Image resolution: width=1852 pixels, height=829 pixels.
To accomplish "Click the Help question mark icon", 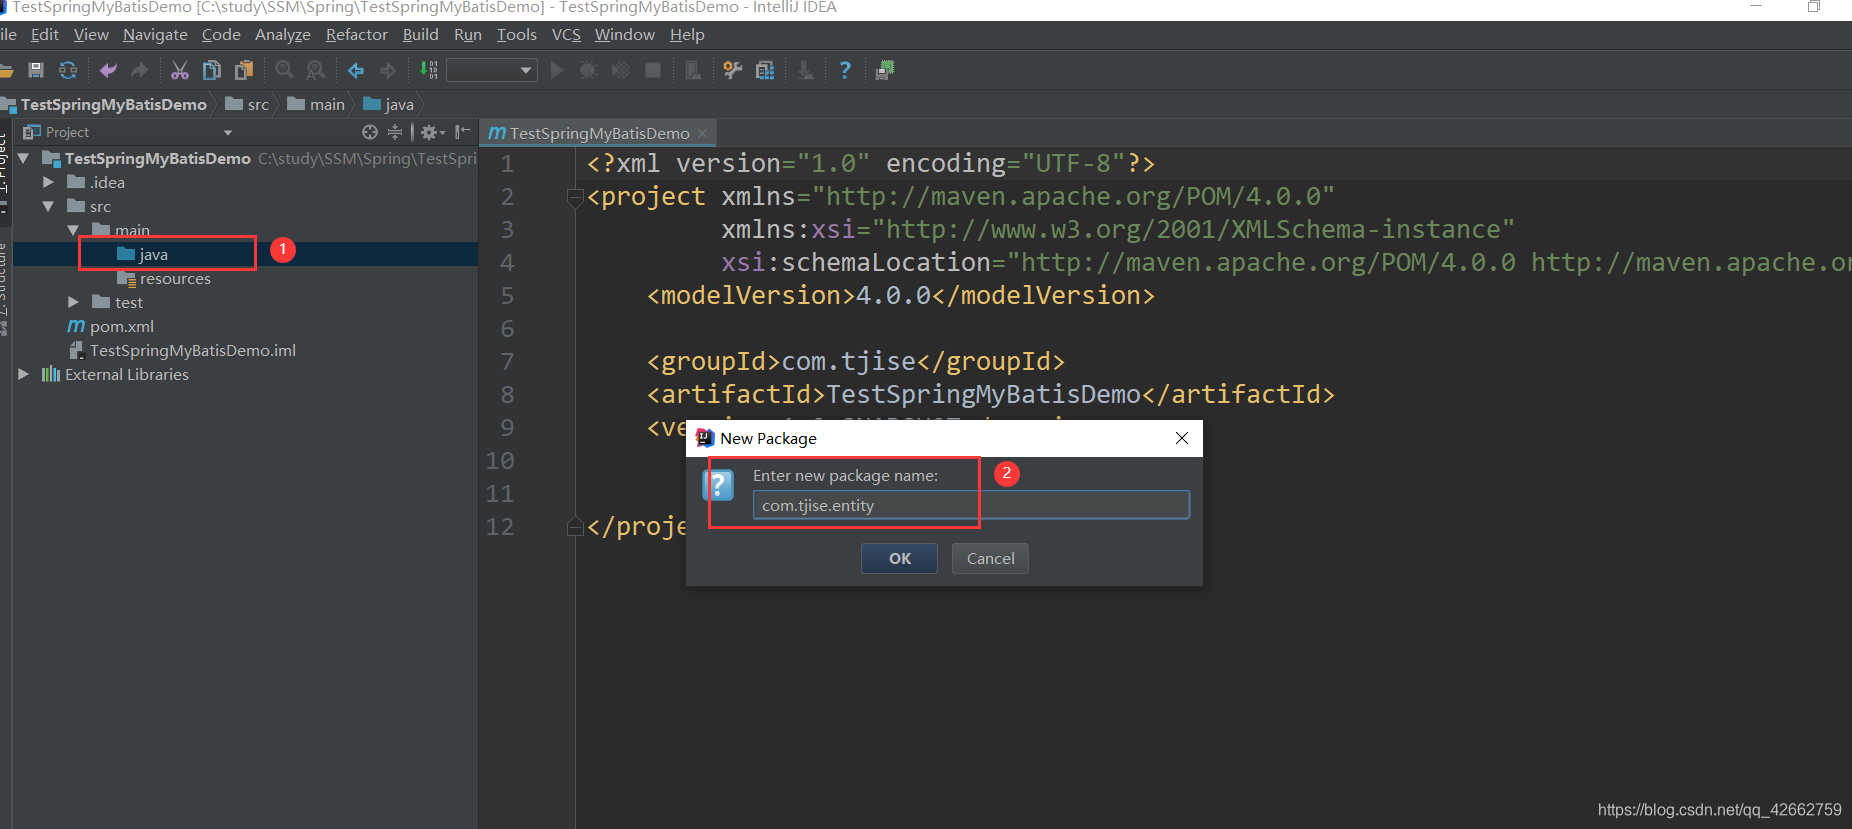I will click(x=845, y=70).
